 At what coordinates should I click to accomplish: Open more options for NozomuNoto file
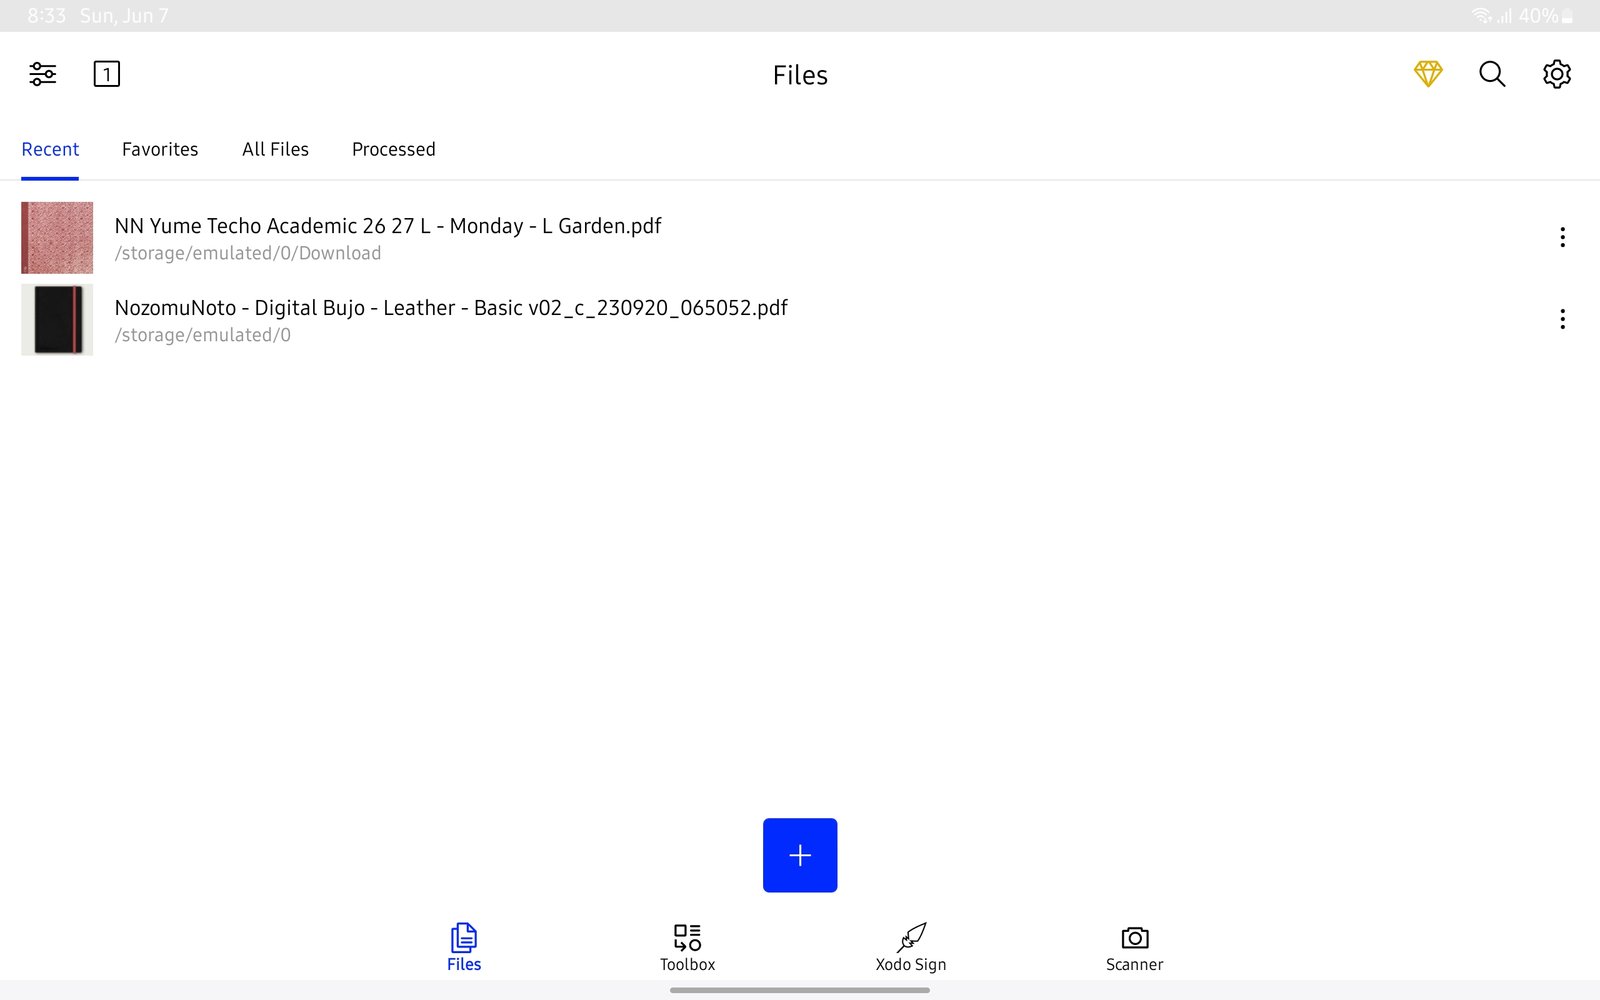tap(1562, 319)
